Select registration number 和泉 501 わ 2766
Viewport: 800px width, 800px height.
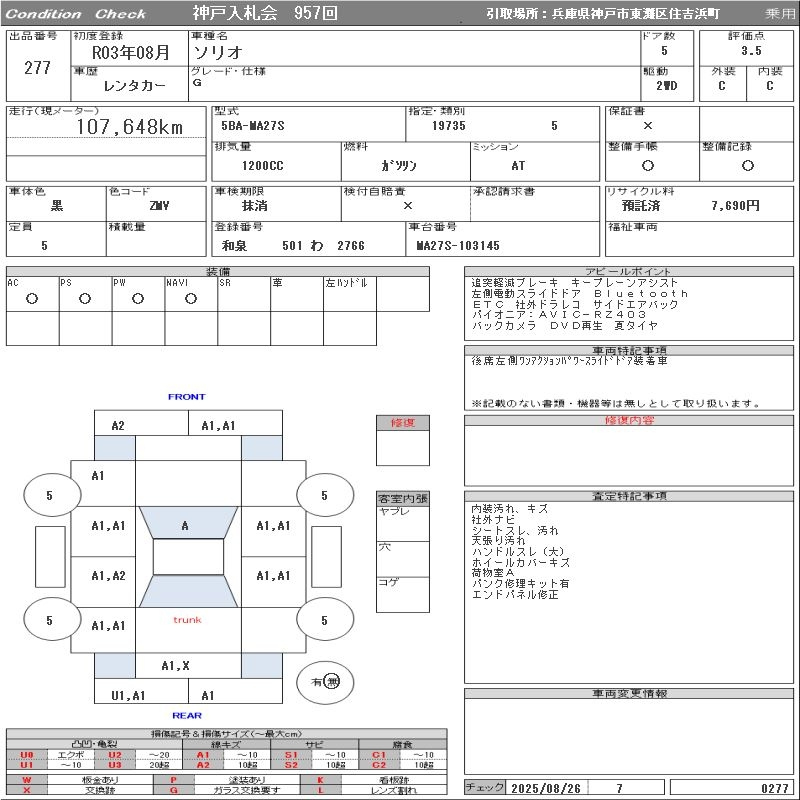click(293, 246)
